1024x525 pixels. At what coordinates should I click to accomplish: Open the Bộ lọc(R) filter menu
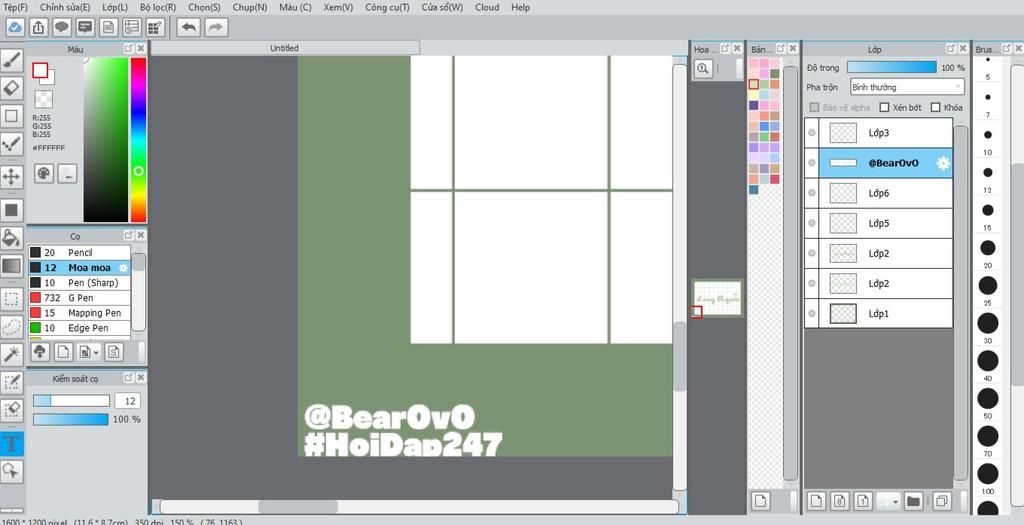coord(158,7)
